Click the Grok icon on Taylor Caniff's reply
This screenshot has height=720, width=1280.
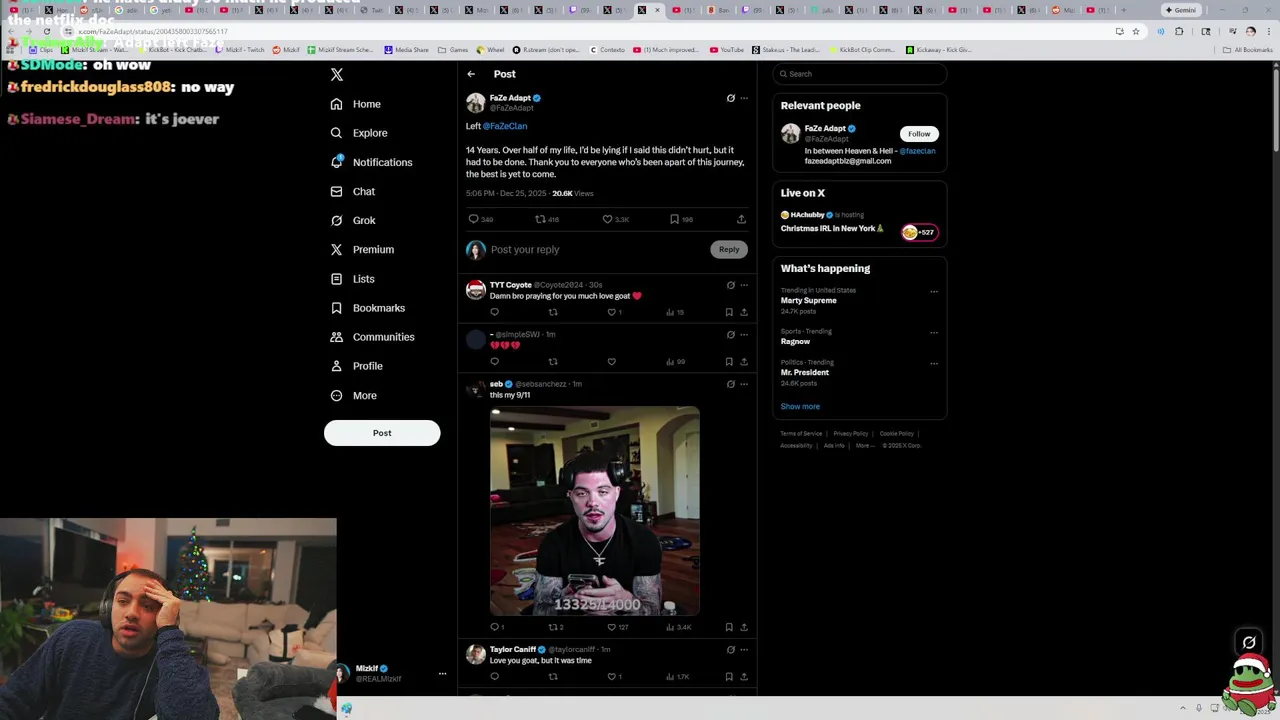pos(730,650)
